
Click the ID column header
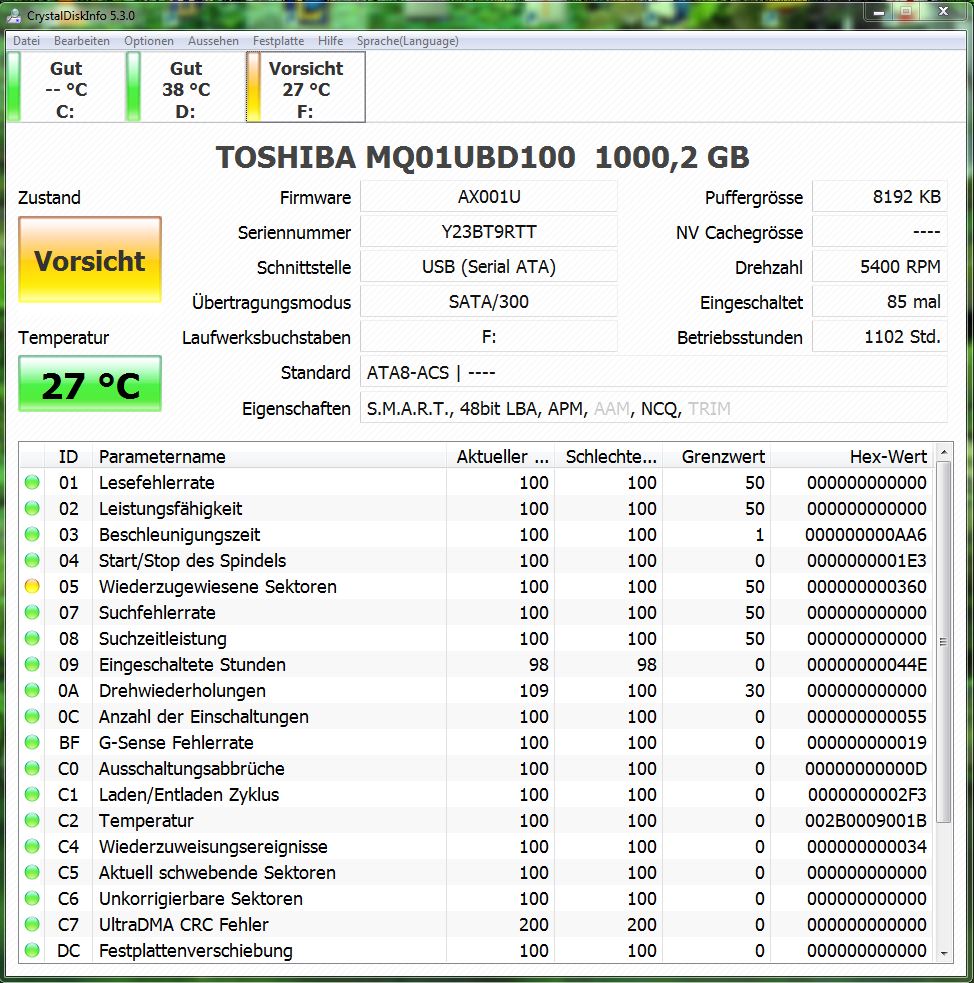pyautogui.click(x=68, y=456)
